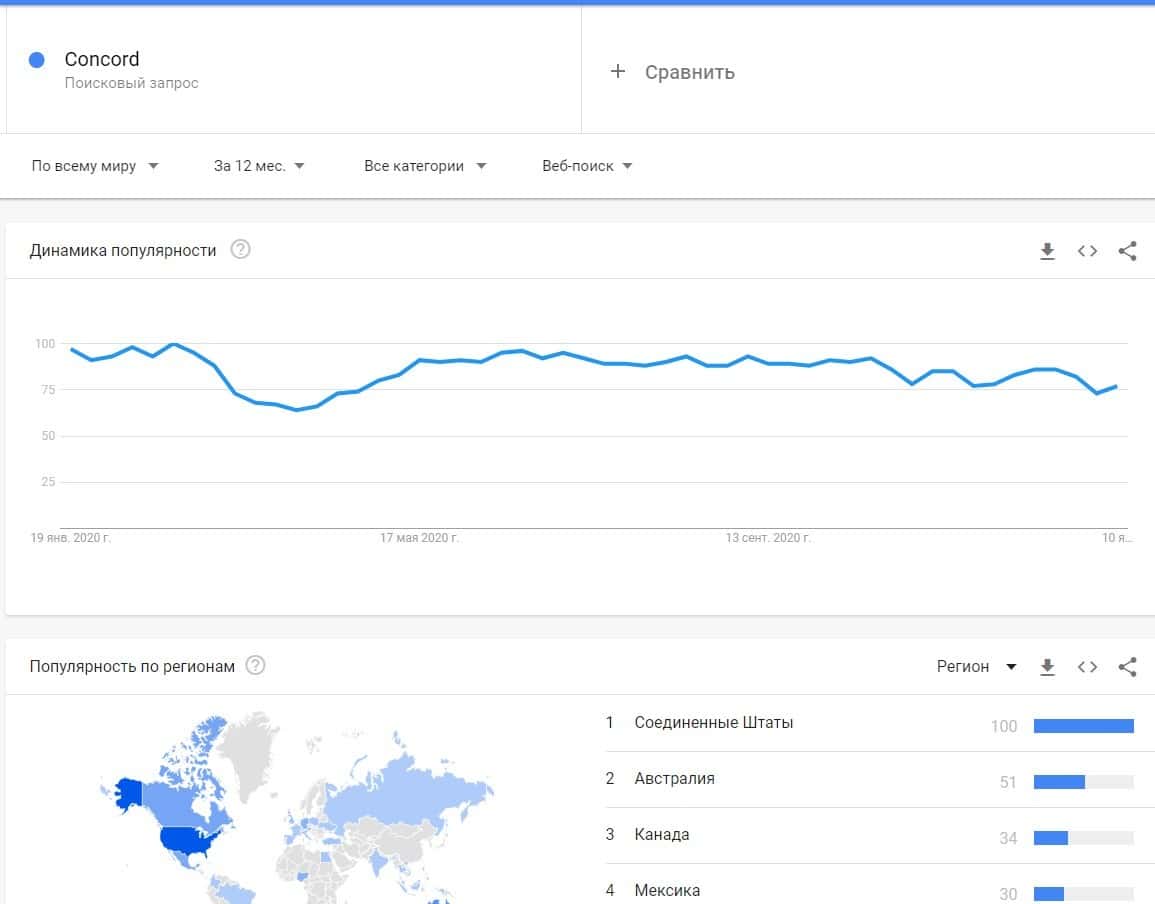
Task: Open help for Популярность по регионам
Action: tap(255, 666)
